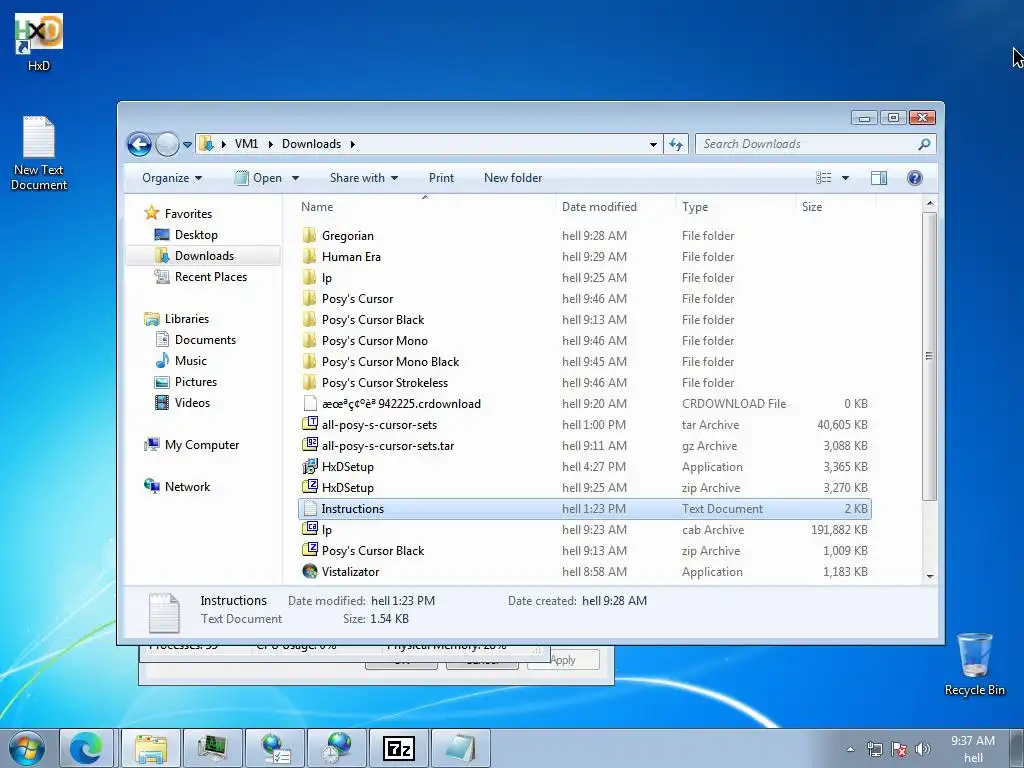Open the globe with clock taskbar icon

(336, 748)
